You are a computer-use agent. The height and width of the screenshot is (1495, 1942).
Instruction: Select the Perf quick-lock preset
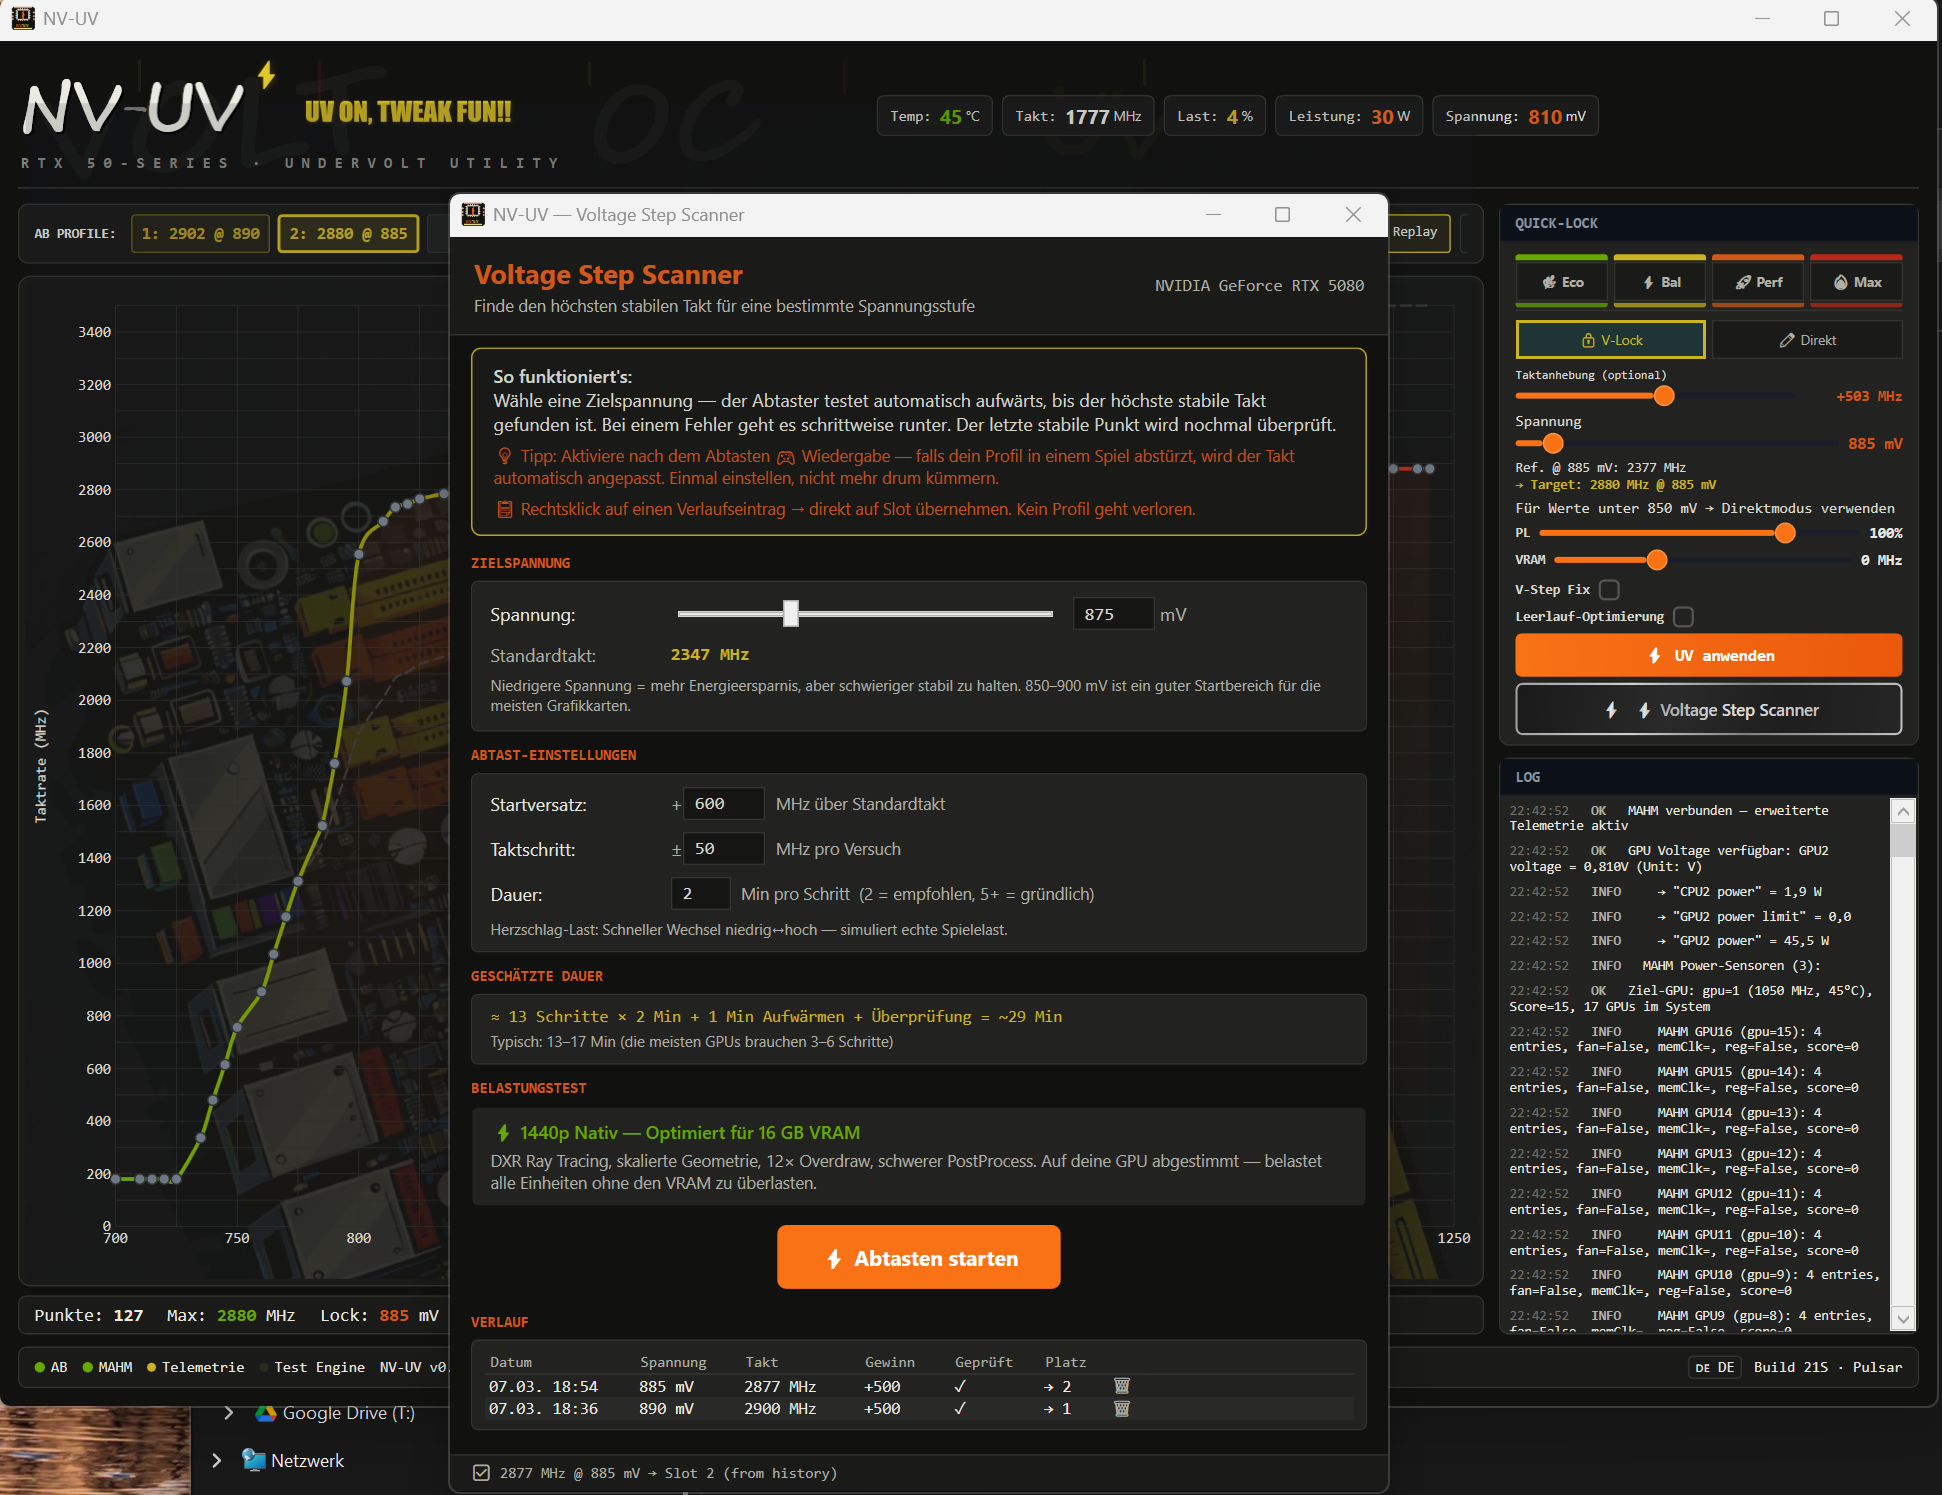(1758, 282)
